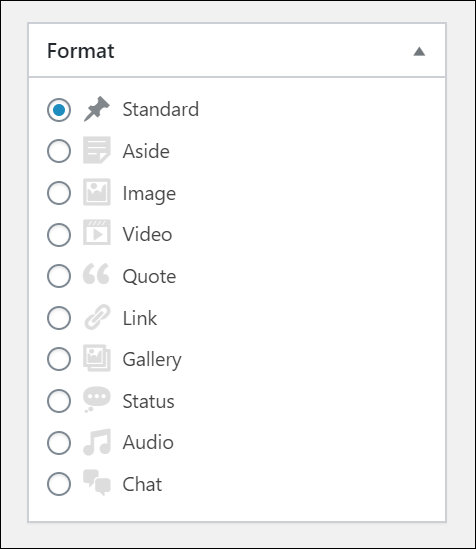Select the Standard radio button
The image size is (476, 549).
coord(59,110)
